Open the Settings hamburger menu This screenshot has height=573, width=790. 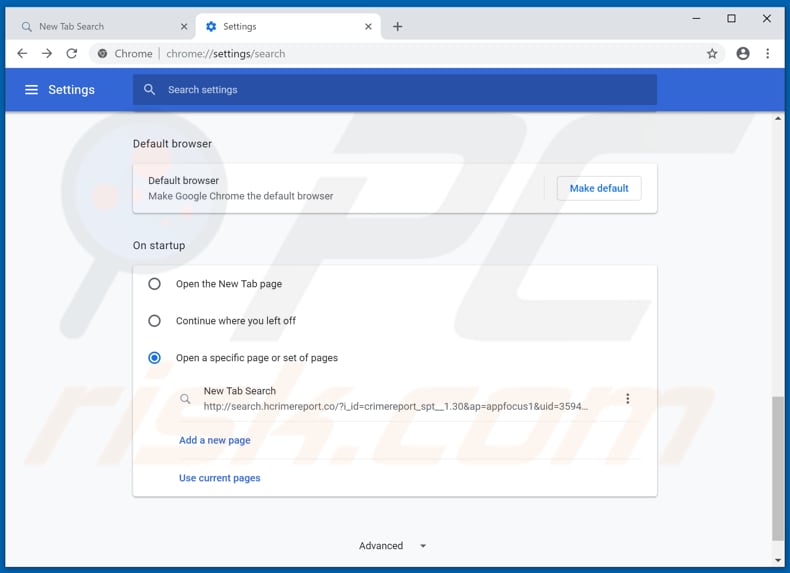coord(31,90)
